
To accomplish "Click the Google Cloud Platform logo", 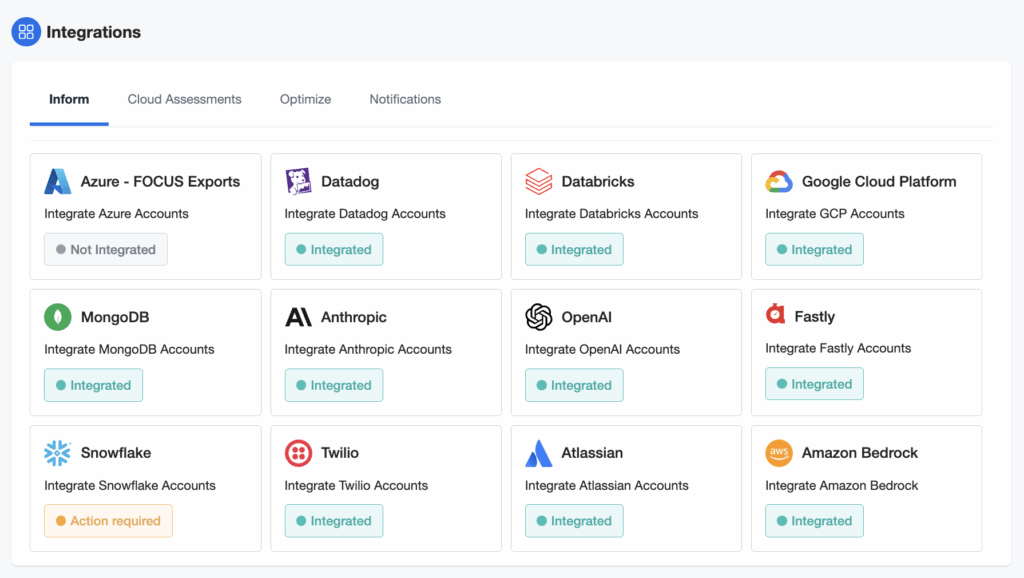I will click(x=779, y=181).
